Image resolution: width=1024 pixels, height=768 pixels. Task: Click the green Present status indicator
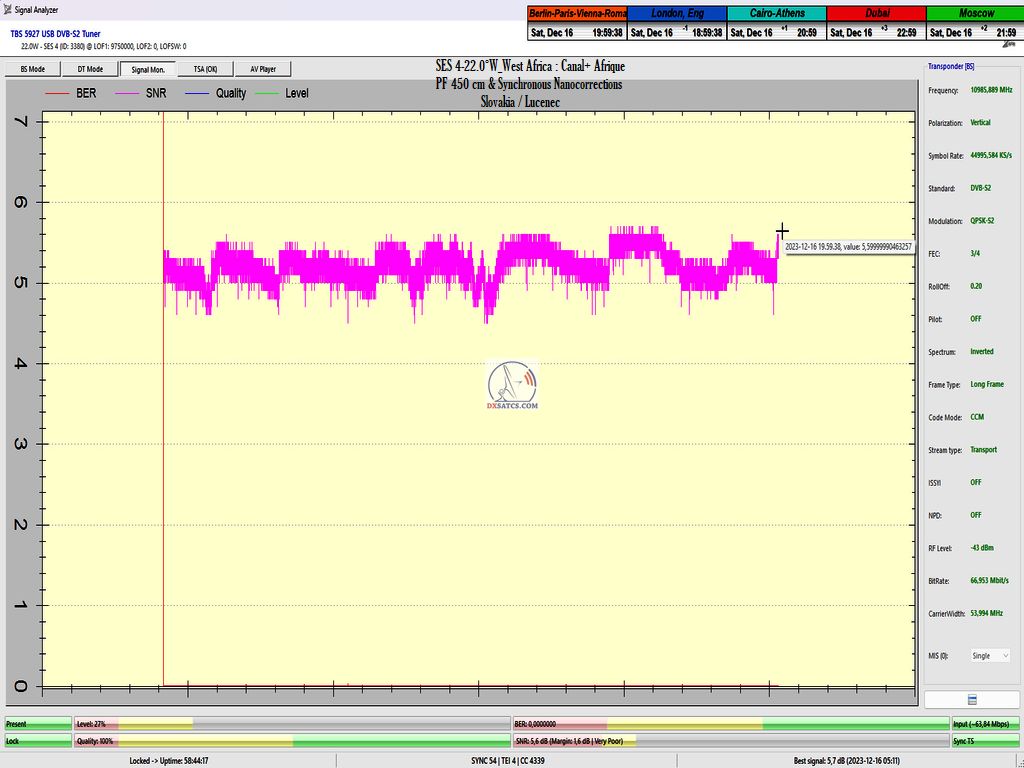37,723
